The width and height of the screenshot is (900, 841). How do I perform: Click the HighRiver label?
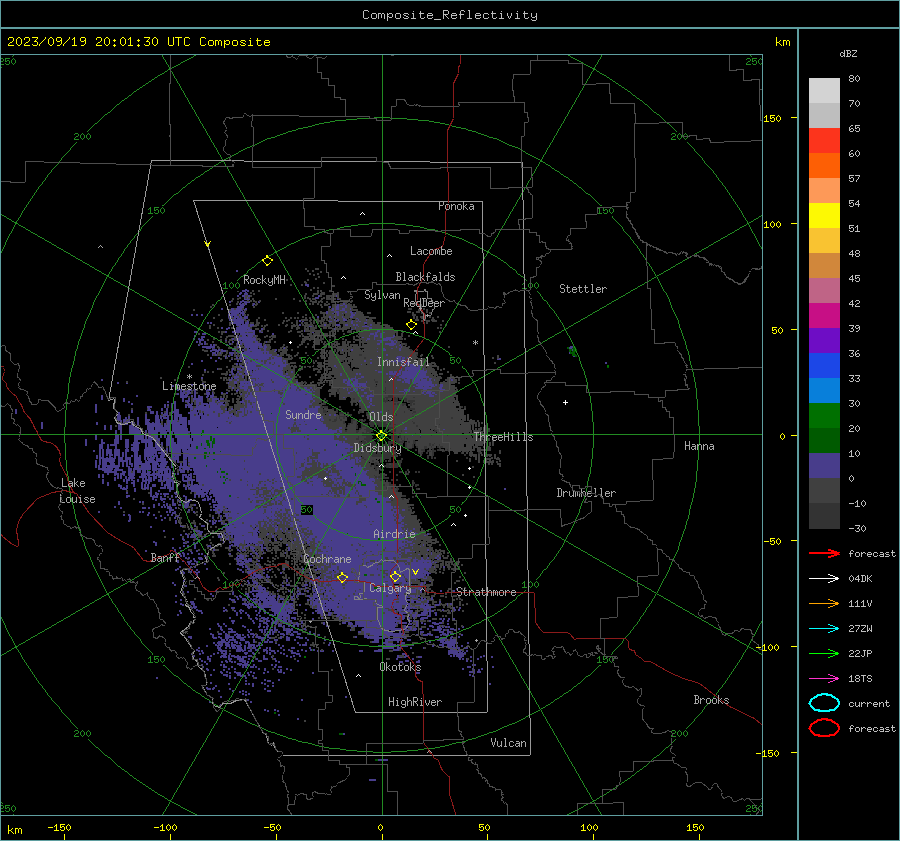point(415,702)
